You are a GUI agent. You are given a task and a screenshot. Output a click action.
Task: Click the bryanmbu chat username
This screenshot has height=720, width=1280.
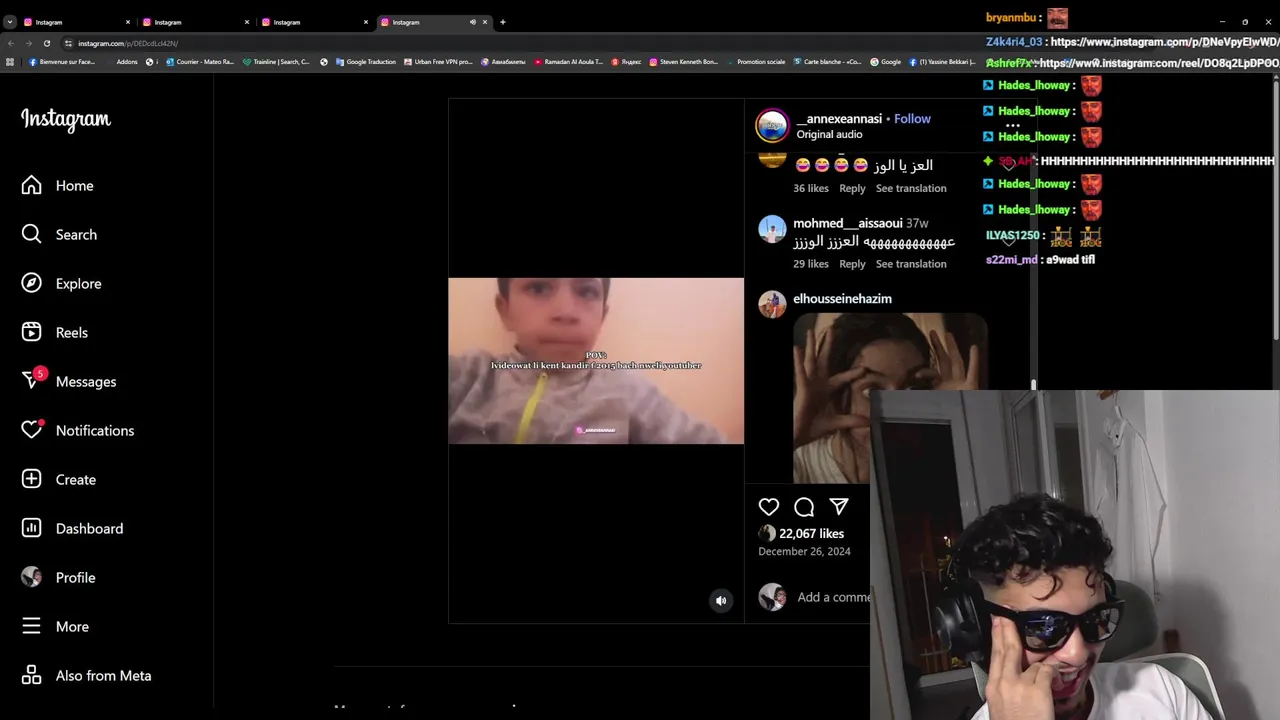click(1013, 18)
